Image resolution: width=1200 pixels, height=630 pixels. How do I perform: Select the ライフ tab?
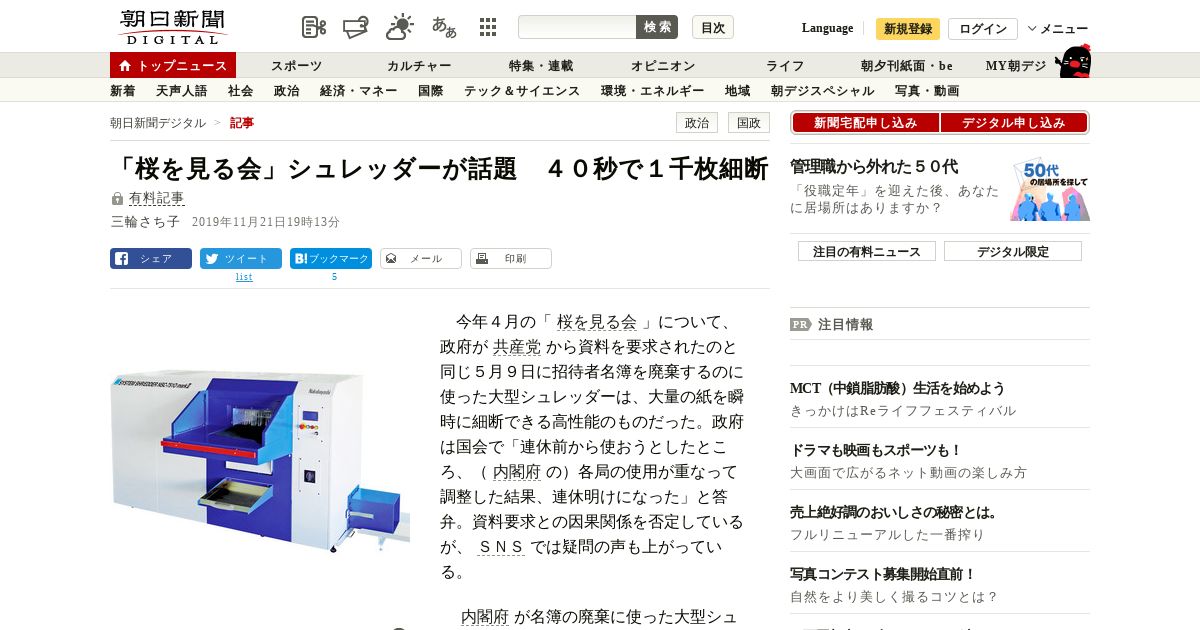click(785, 66)
